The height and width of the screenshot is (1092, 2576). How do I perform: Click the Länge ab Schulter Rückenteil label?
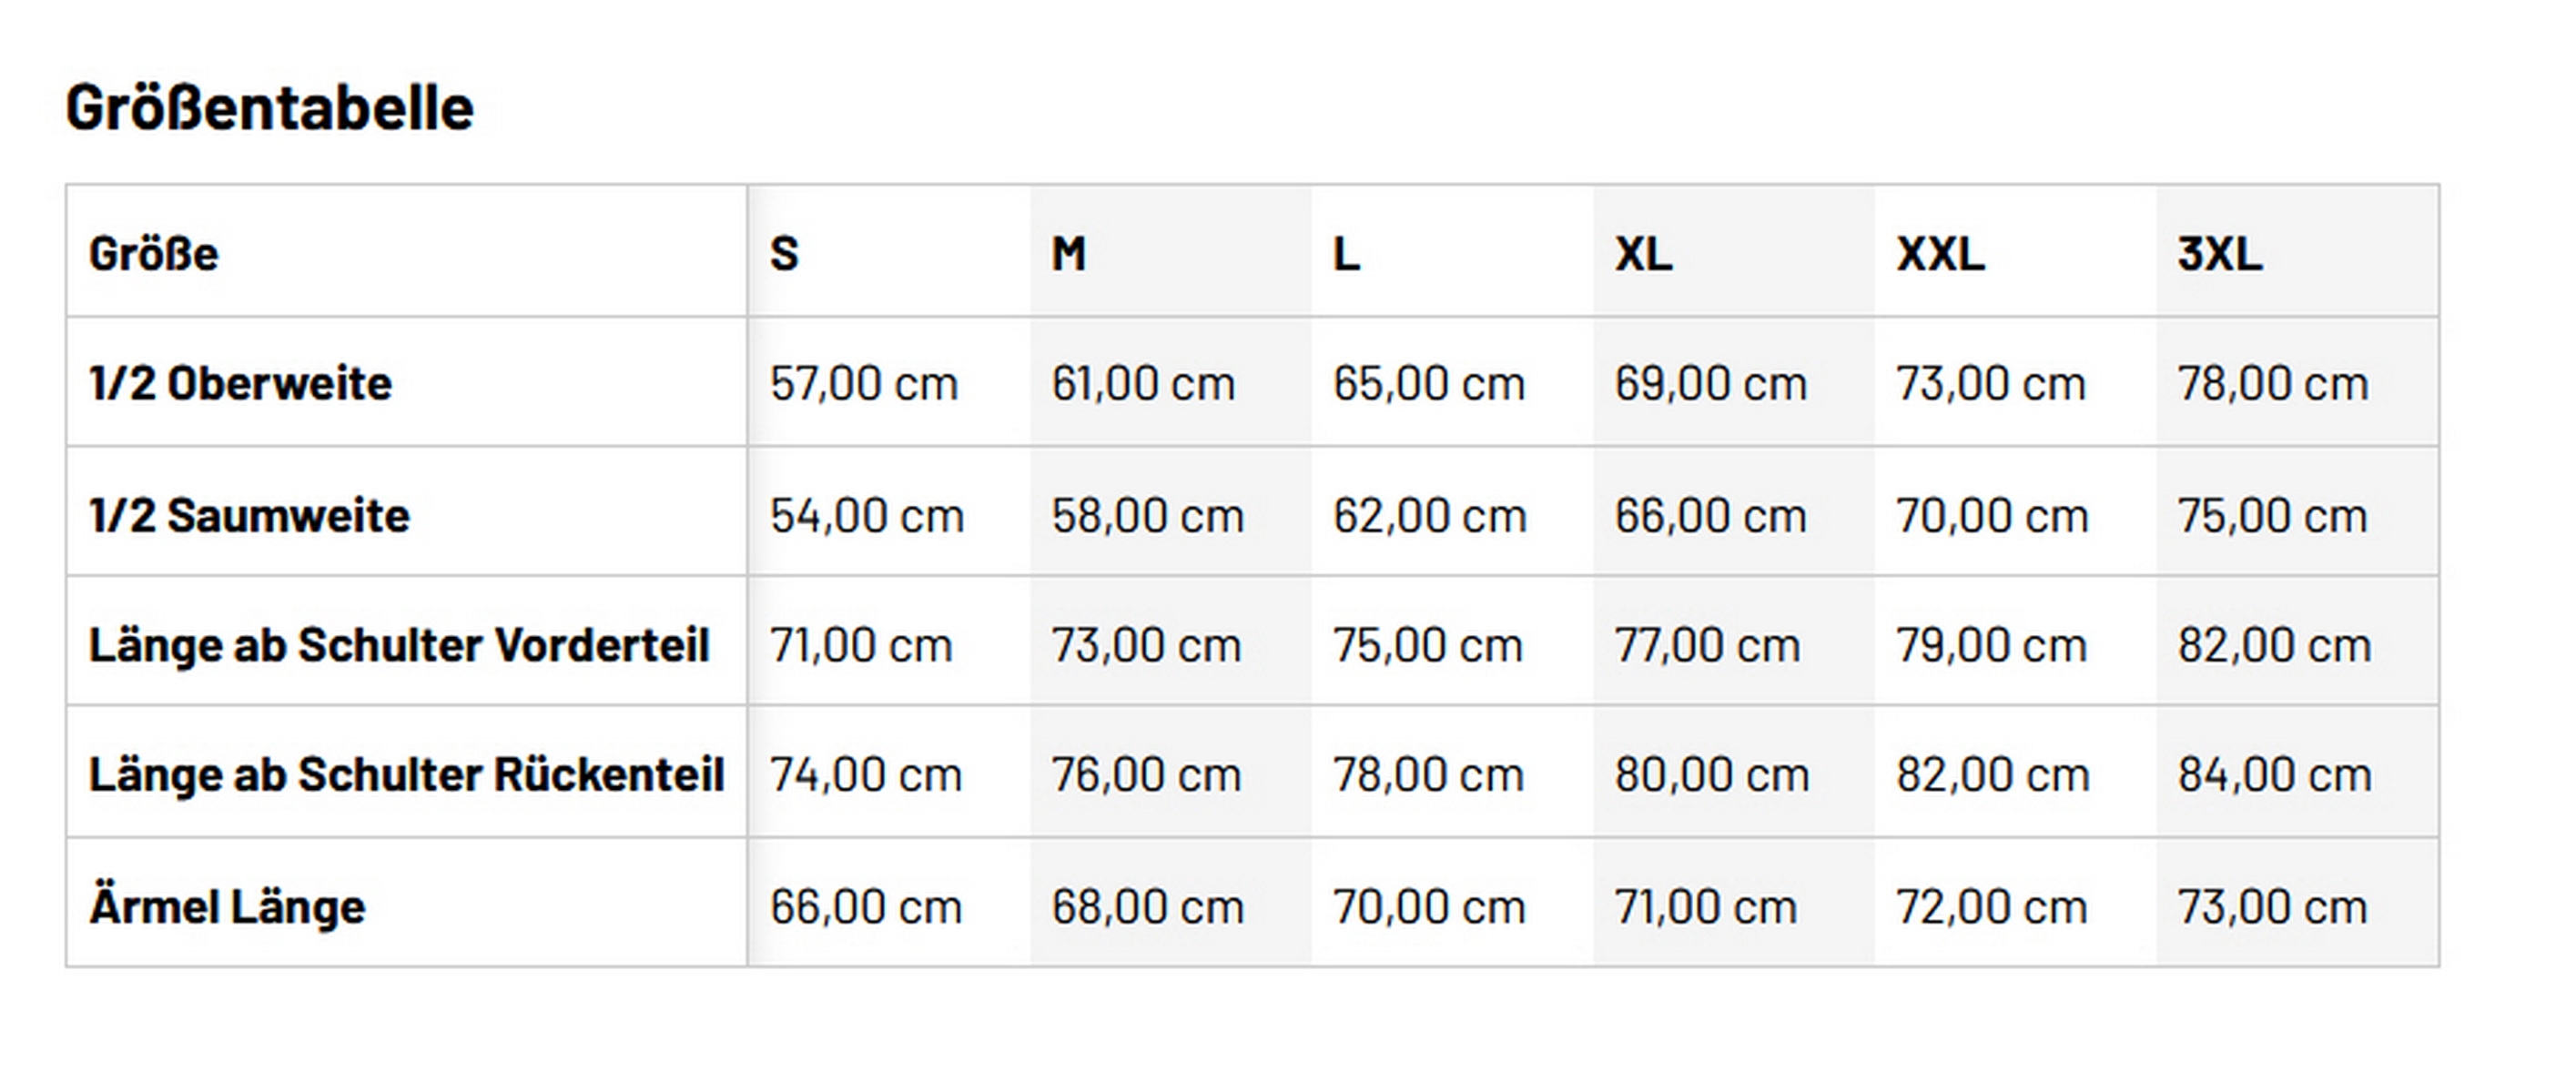[406, 774]
